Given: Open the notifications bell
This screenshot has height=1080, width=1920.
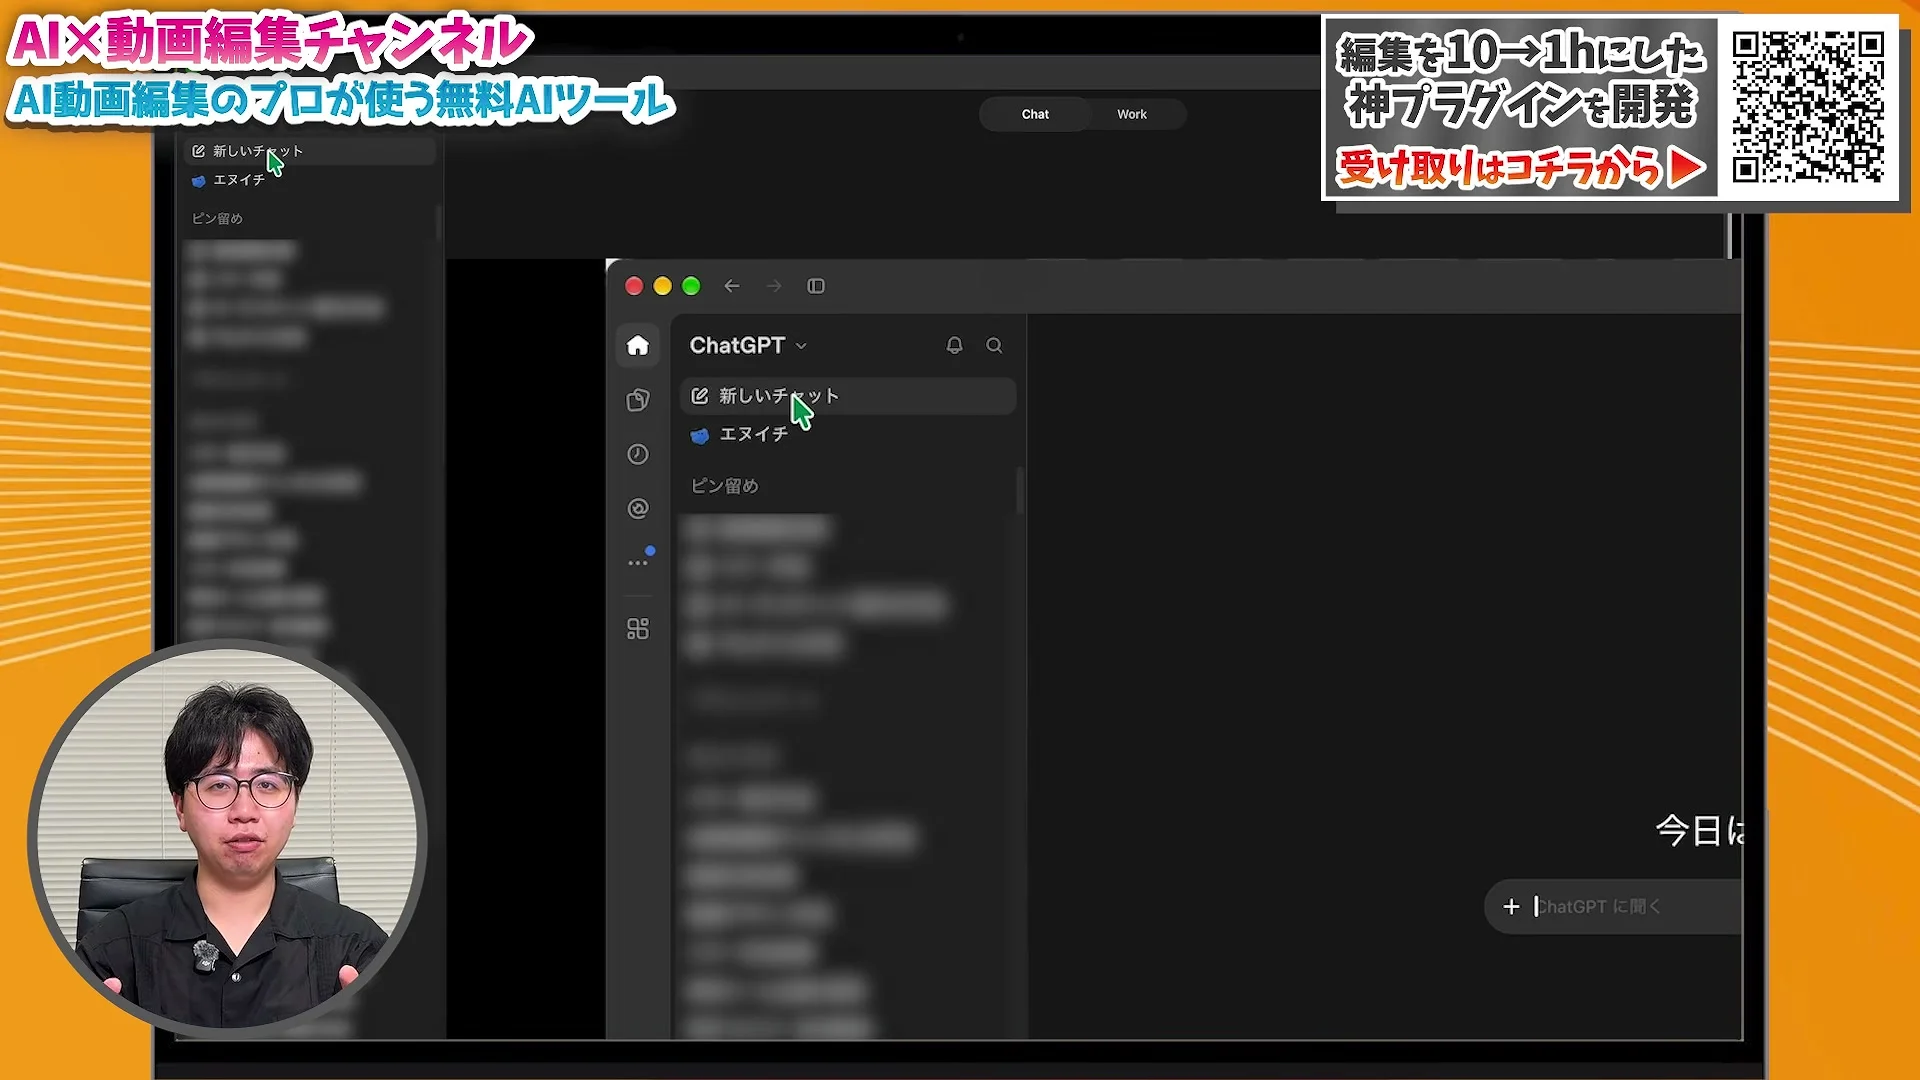Looking at the screenshot, I should point(954,345).
